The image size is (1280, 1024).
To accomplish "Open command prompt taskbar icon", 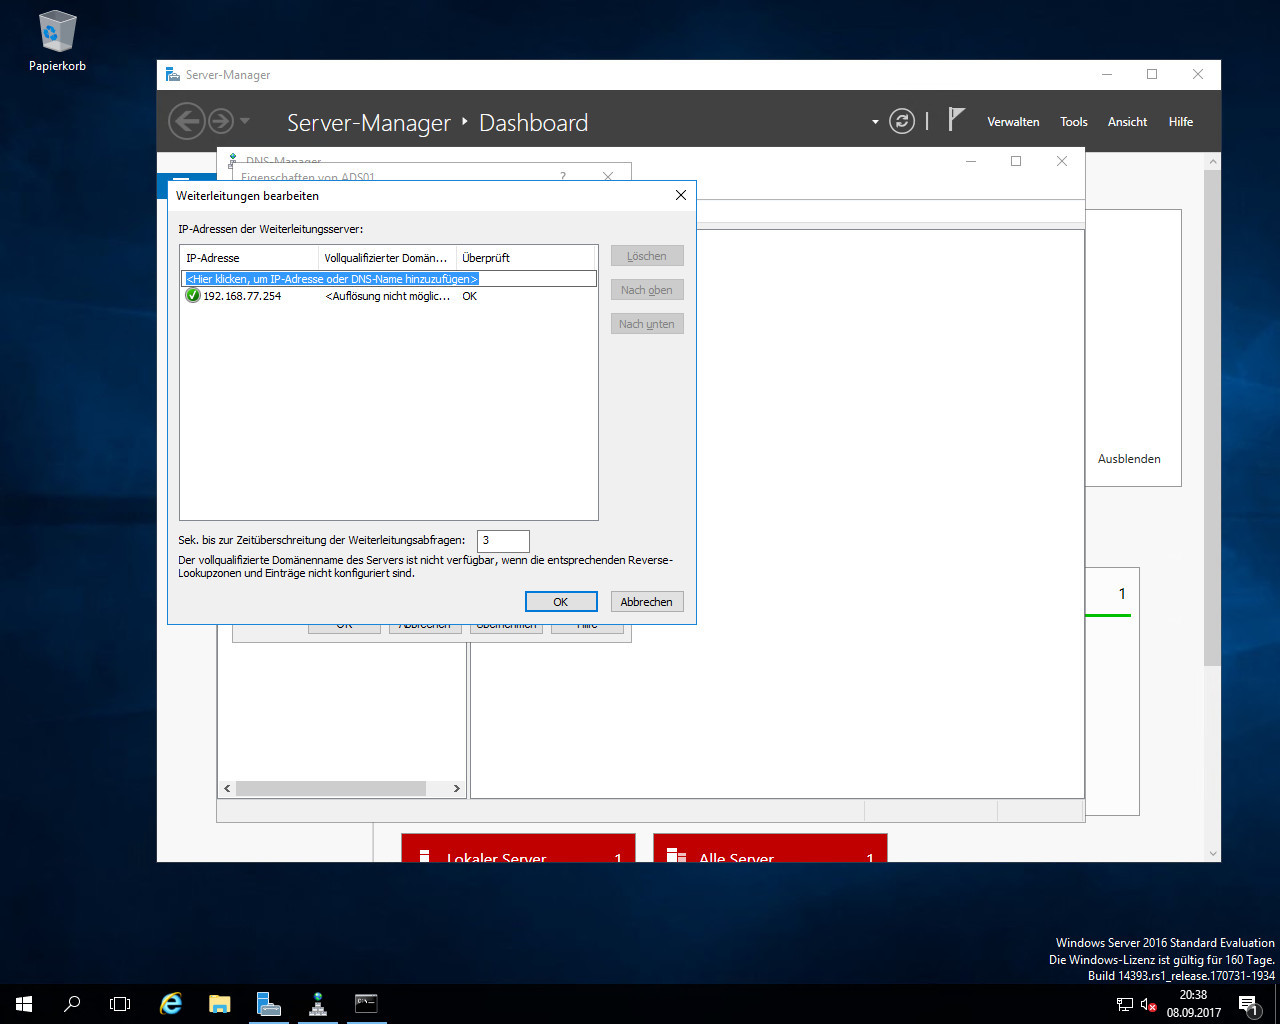I will 366,1004.
